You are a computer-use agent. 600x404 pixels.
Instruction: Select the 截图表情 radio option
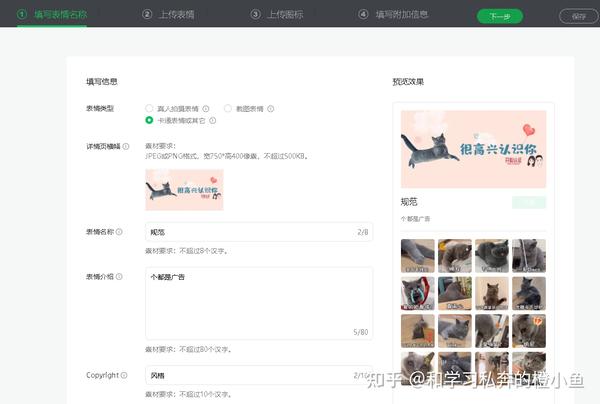[228, 108]
